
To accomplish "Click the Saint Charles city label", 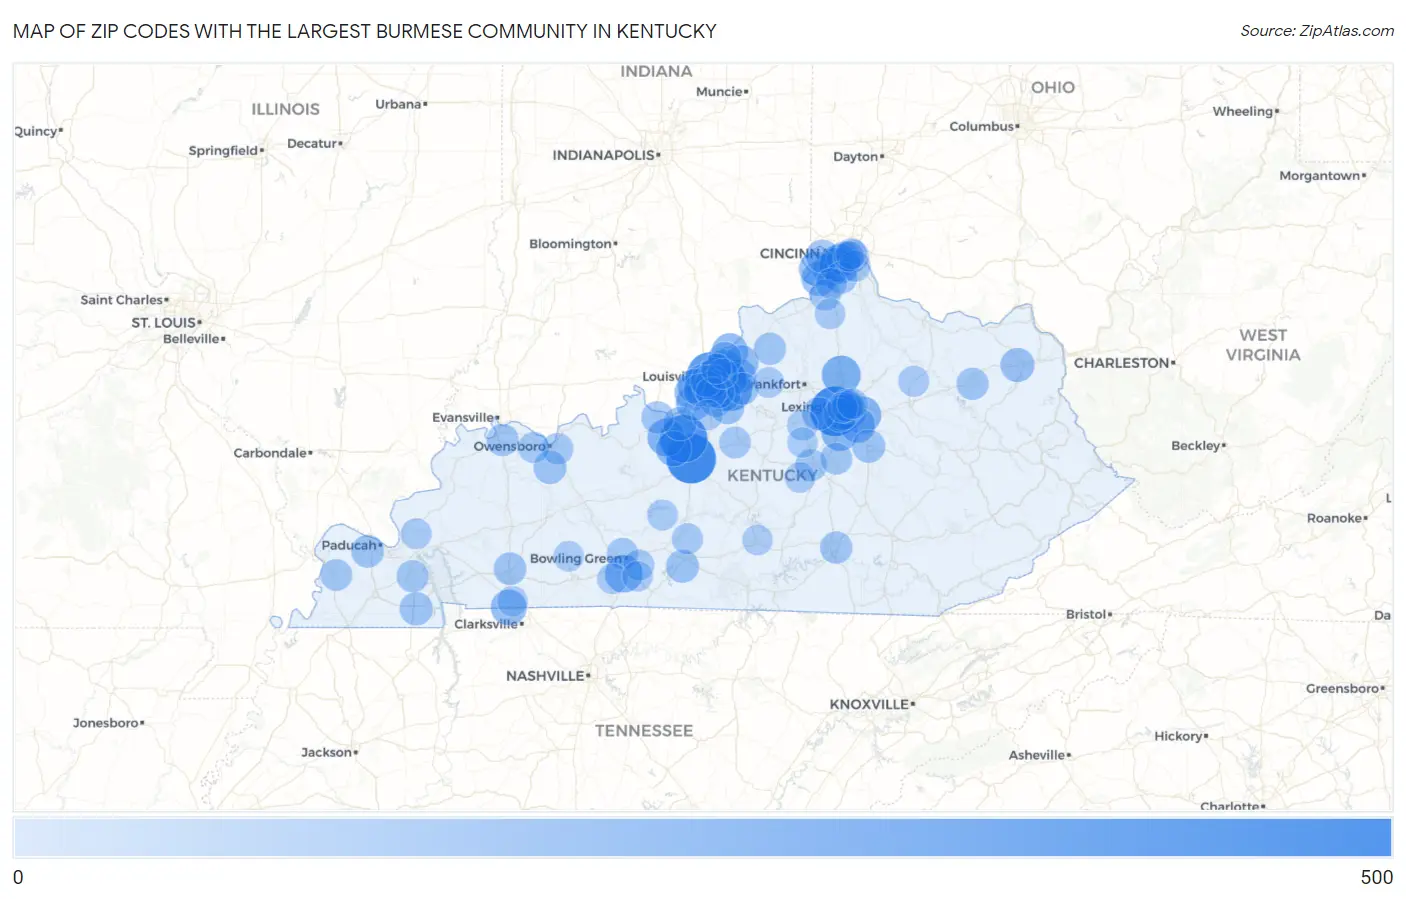I will click(122, 300).
